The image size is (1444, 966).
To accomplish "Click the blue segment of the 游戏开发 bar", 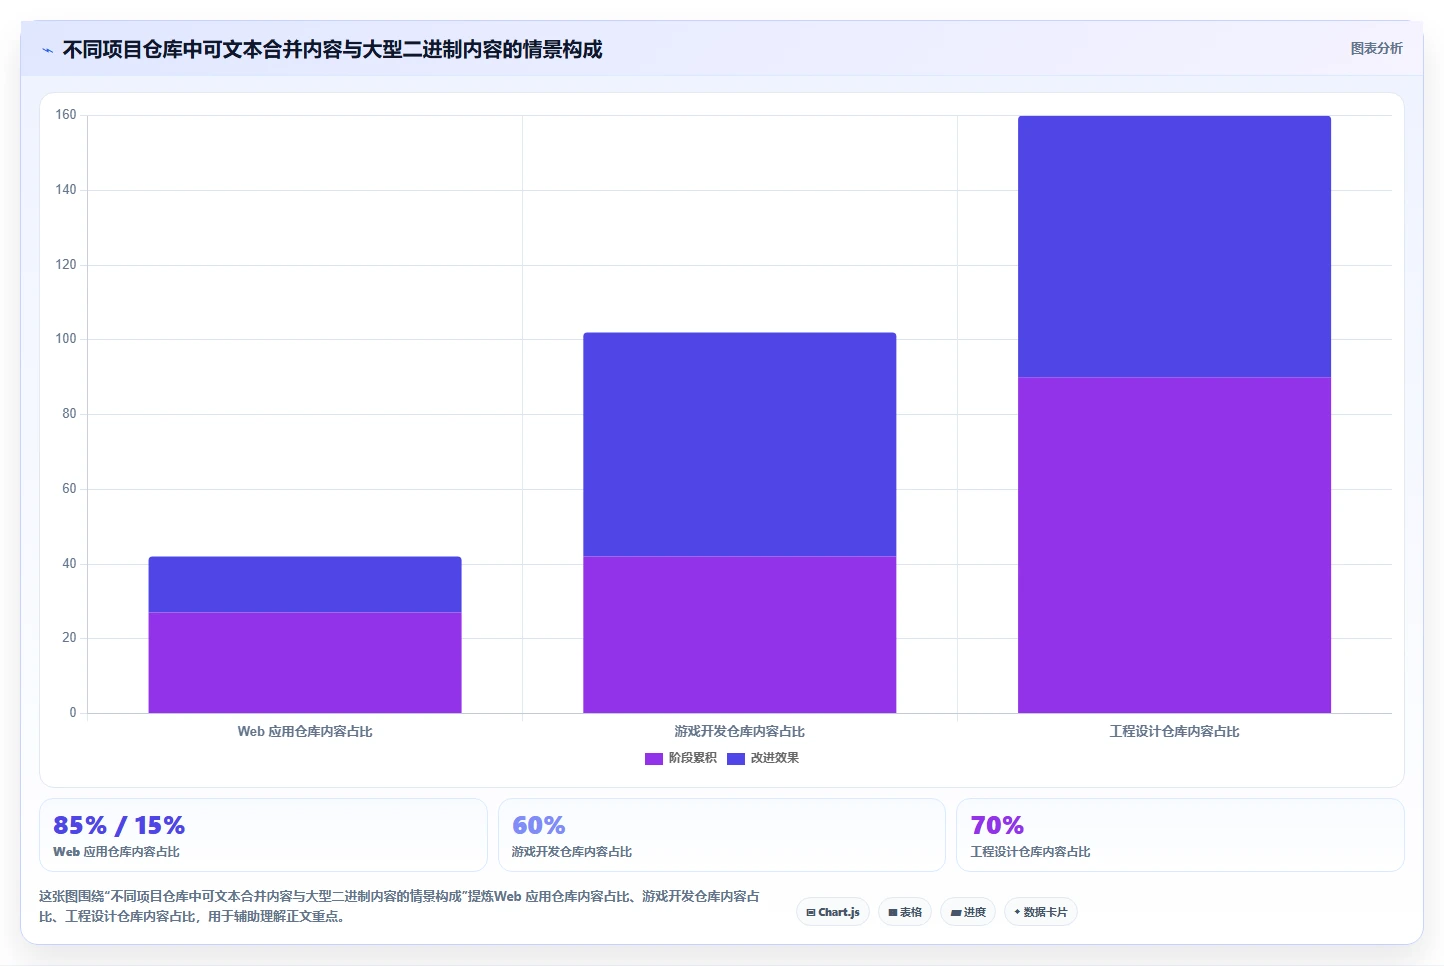I will pyautogui.click(x=740, y=444).
